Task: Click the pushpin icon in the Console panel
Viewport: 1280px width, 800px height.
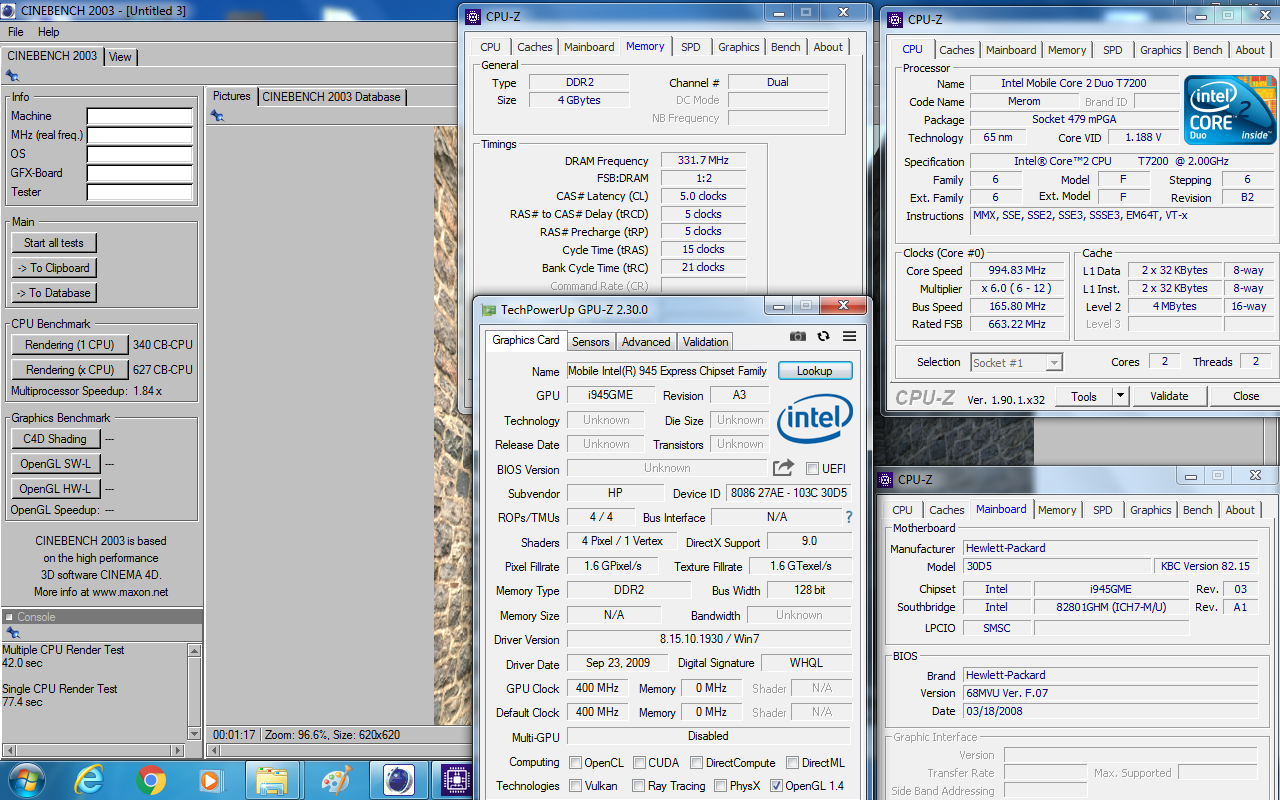Action: click(x=12, y=632)
